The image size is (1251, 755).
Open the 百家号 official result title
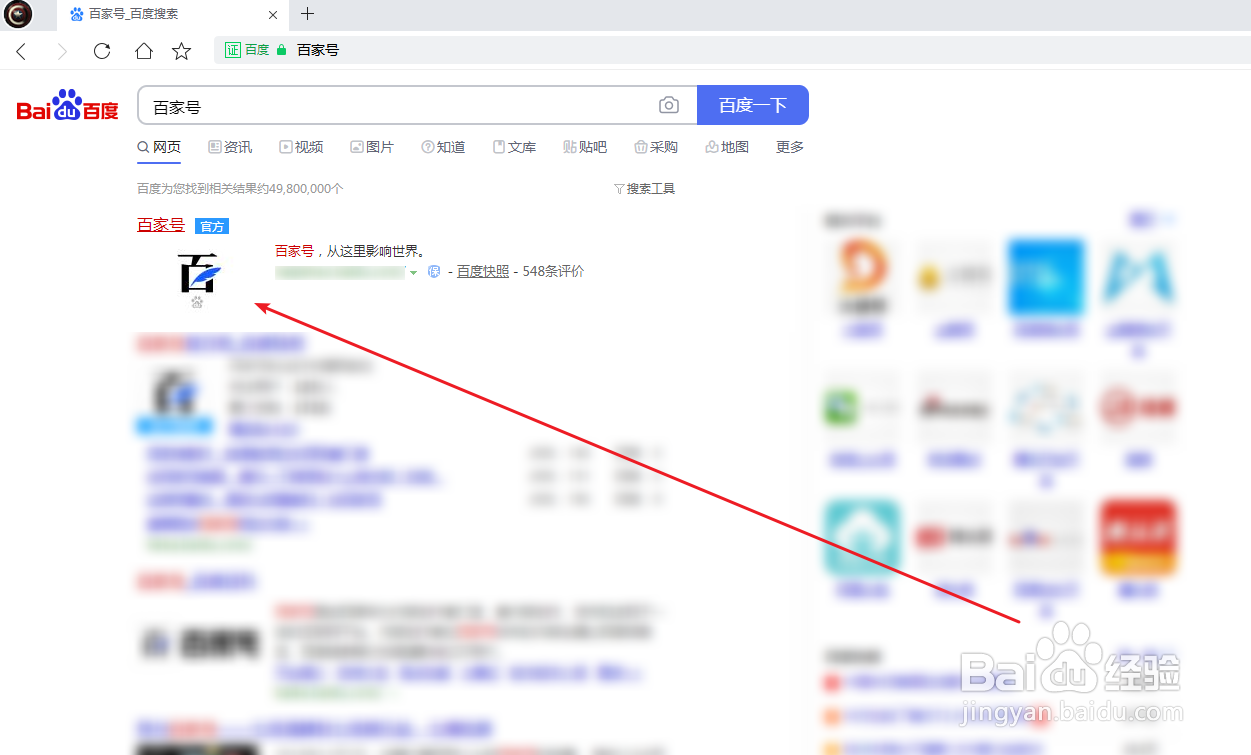pyautogui.click(x=161, y=226)
